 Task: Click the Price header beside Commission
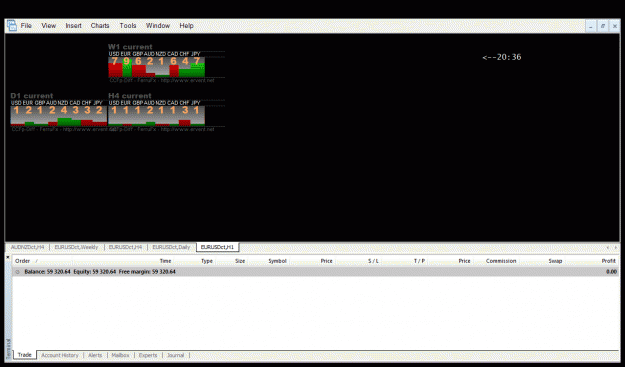[464, 261]
